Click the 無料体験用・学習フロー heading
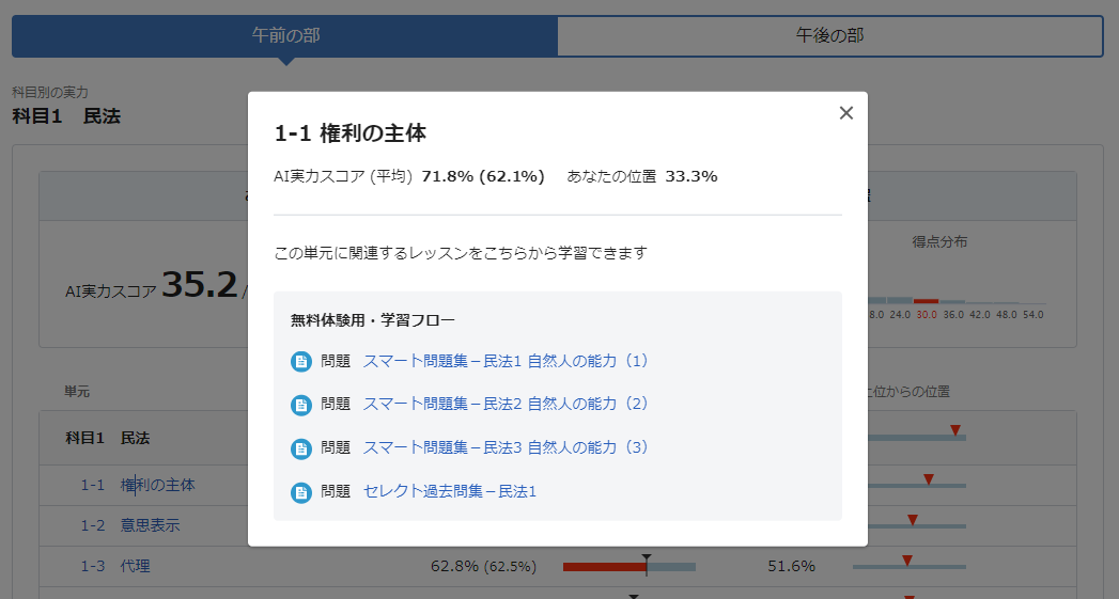This screenshot has width=1119, height=599. (373, 321)
